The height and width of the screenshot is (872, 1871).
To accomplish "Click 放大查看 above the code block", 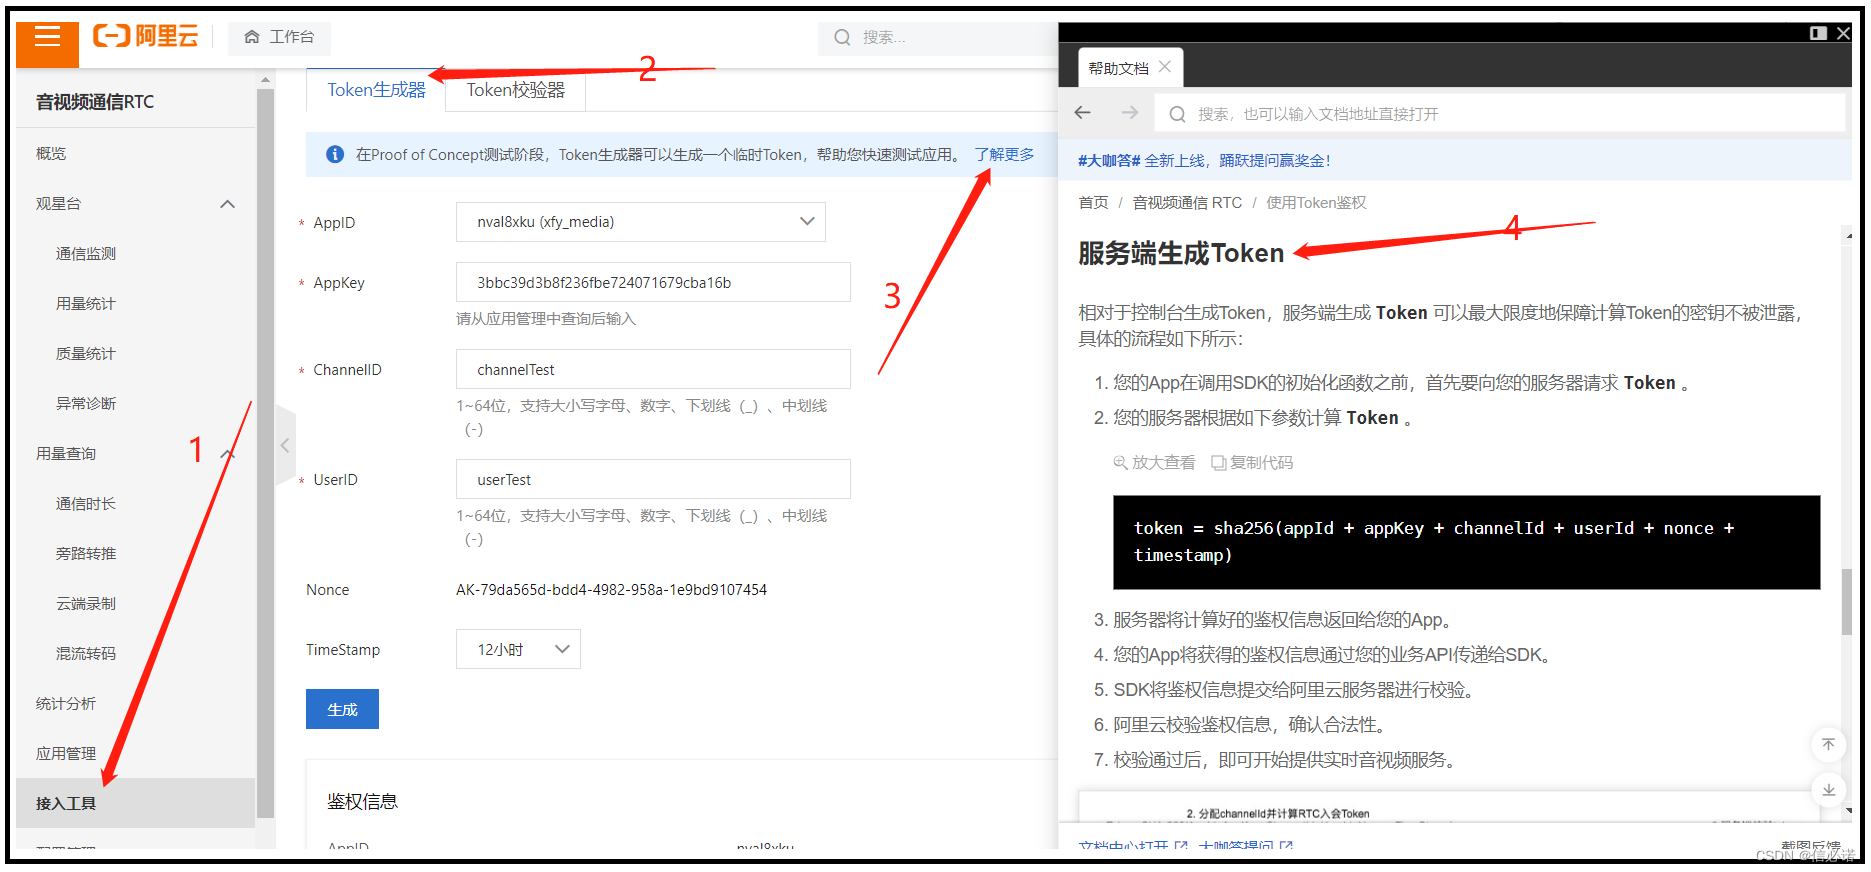I will coord(1154,463).
